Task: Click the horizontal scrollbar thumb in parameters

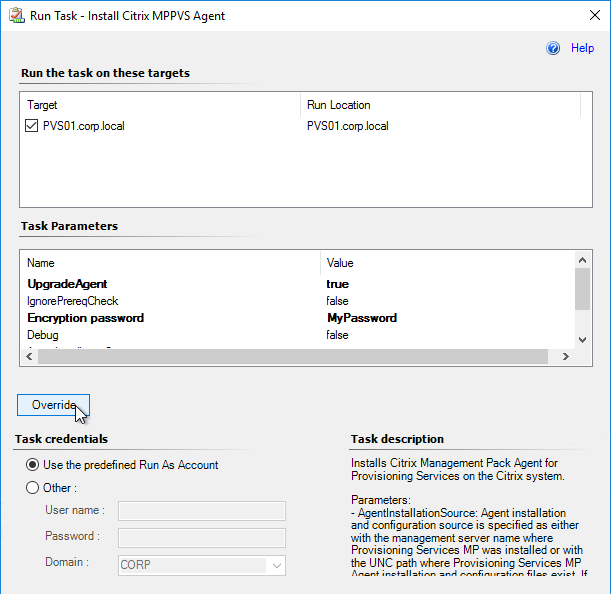Action: pos(293,357)
